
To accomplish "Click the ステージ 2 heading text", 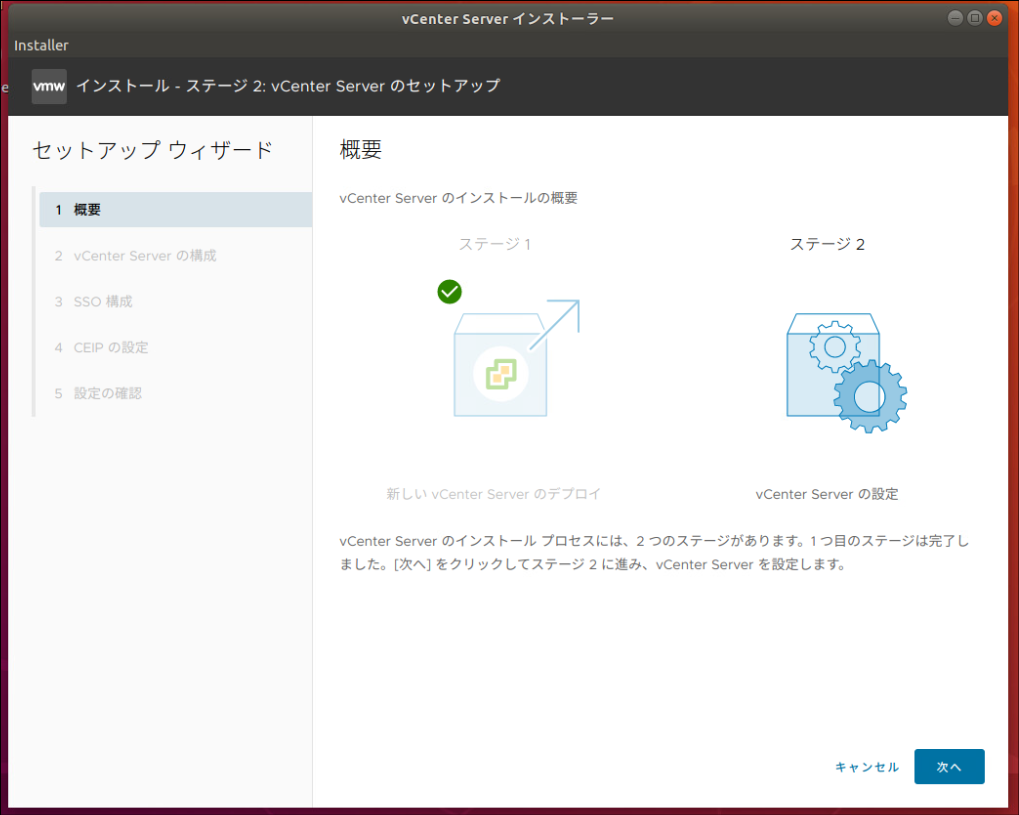I will (827, 244).
